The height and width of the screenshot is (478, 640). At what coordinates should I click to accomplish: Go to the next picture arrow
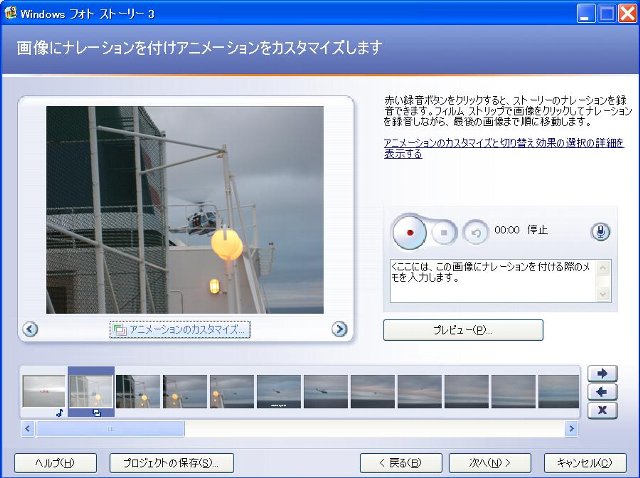click(339, 328)
